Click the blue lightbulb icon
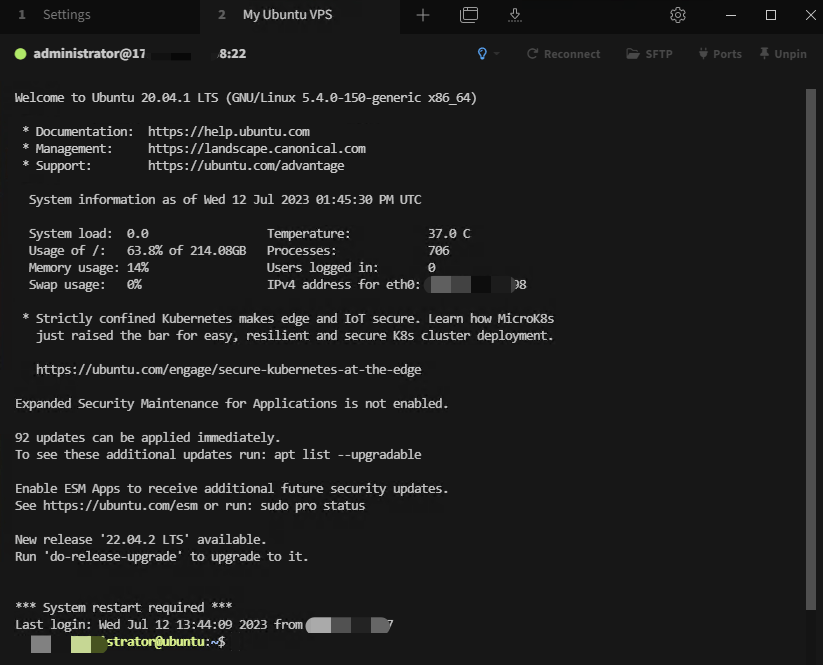 (482, 54)
